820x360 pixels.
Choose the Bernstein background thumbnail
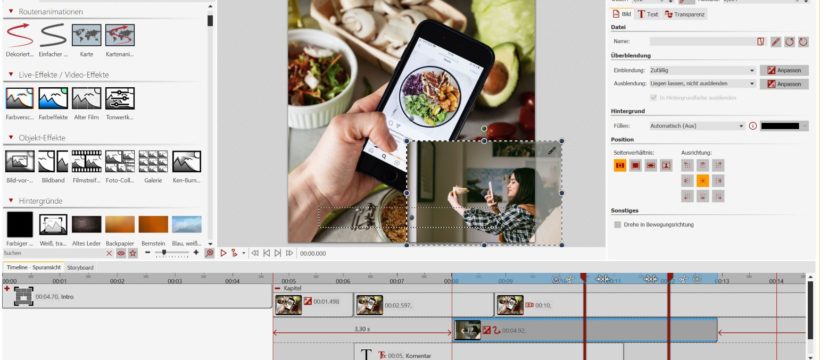153,224
